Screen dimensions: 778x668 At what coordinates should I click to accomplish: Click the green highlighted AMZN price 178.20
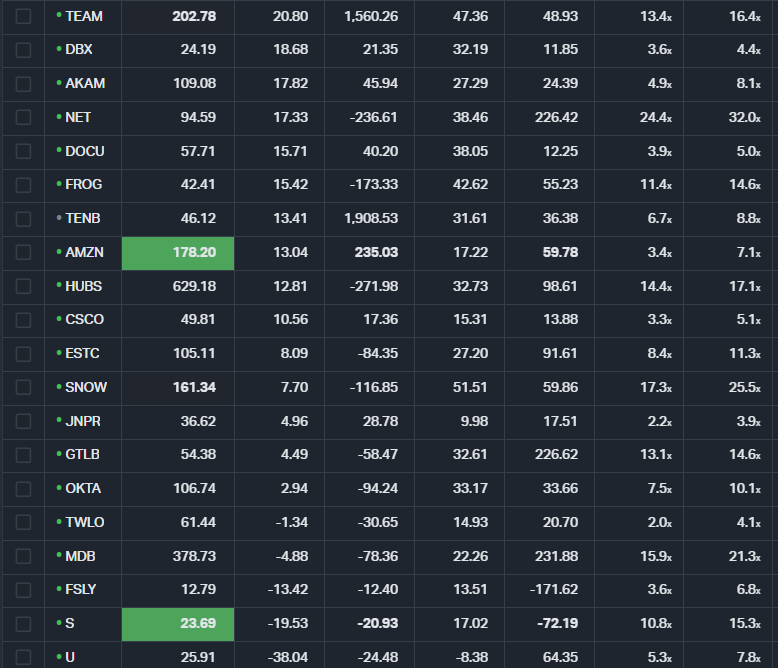(x=178, y=252)
